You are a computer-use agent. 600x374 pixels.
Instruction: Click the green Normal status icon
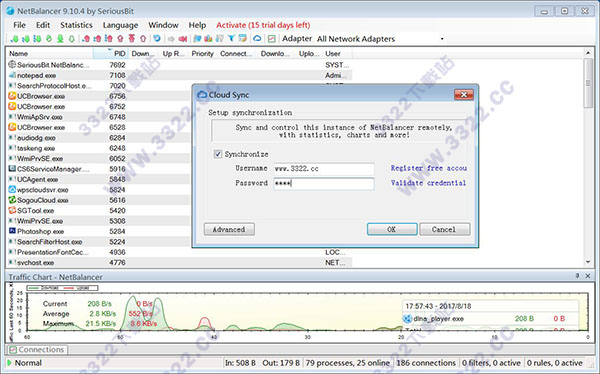[x=9, y=363]
